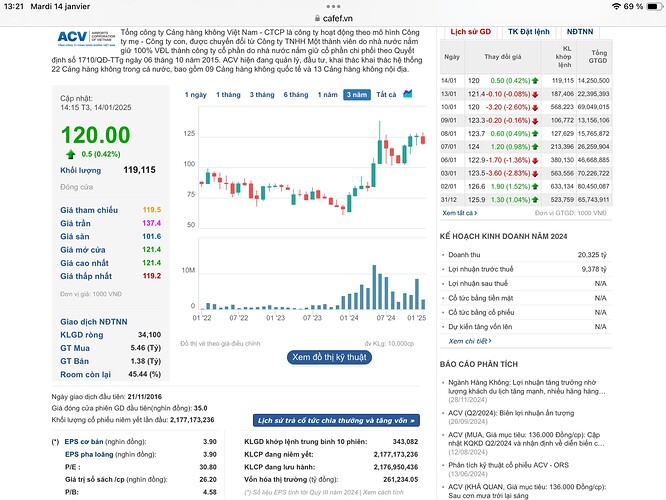
Task: Click Giá trần value 137.4
Action: tap(152, 223)
